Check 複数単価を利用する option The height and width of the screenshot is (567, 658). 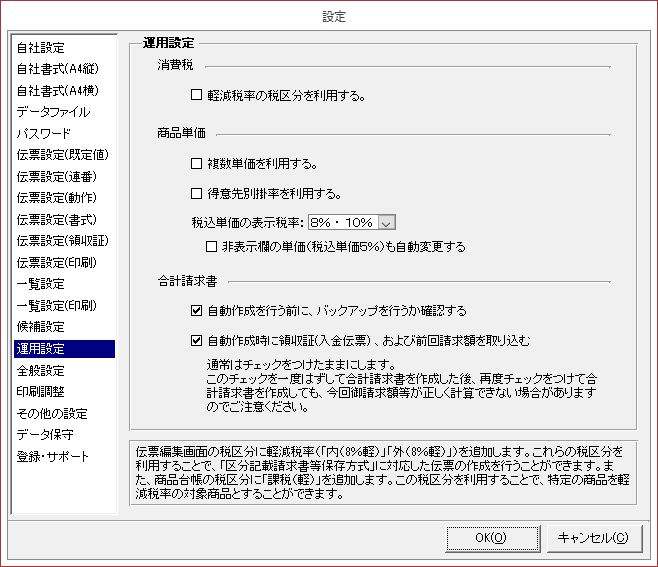coord(196,163)
